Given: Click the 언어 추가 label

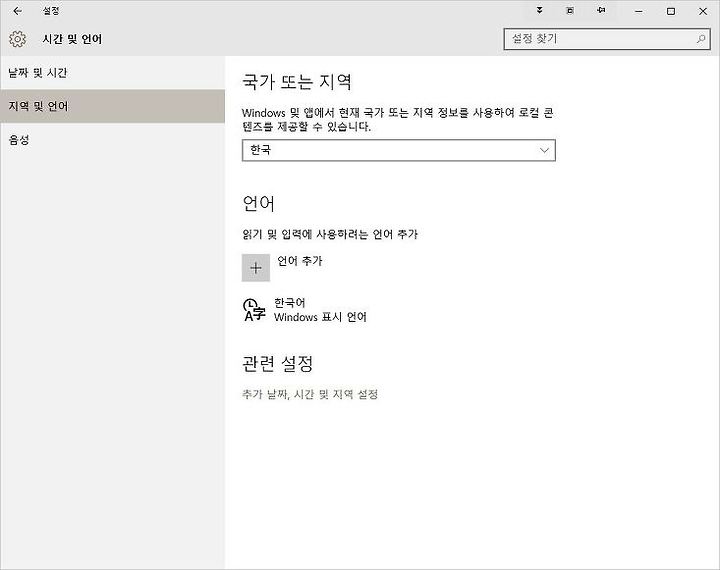Looking at the screenshot, I should tap(300, 261).
